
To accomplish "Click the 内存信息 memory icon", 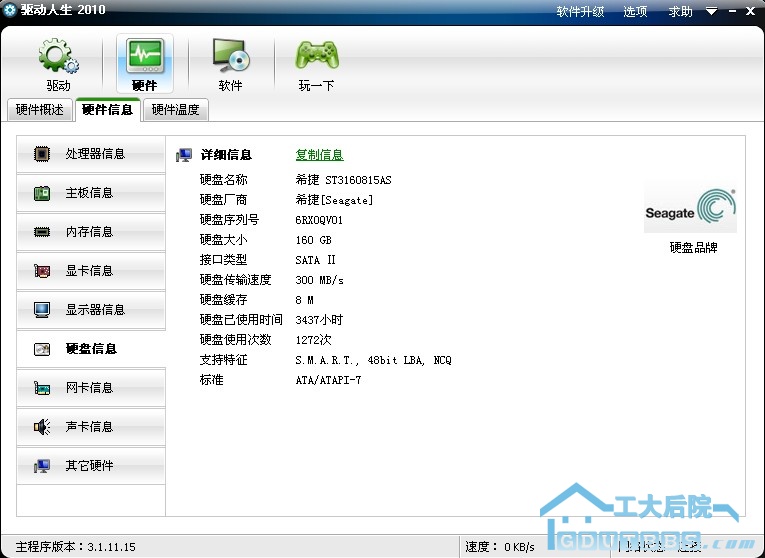I will [42, 232].
